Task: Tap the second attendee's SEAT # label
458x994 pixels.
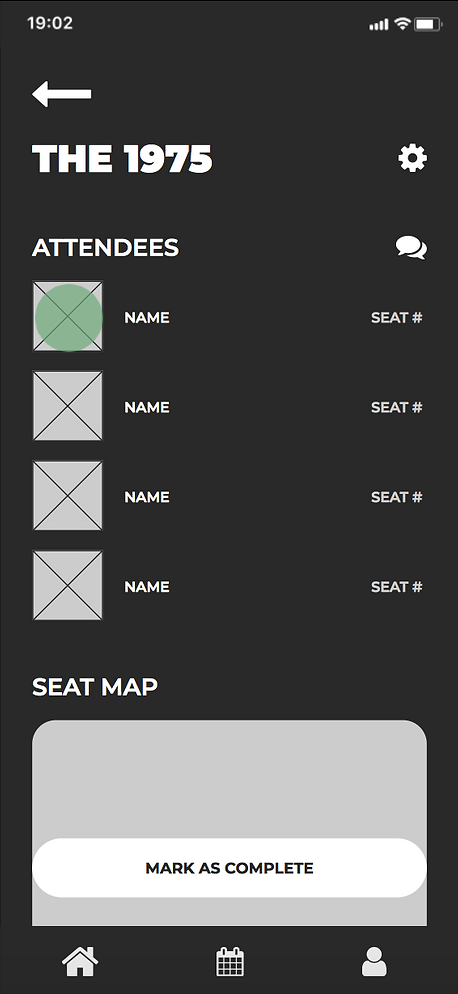Action: pos(396,407)
